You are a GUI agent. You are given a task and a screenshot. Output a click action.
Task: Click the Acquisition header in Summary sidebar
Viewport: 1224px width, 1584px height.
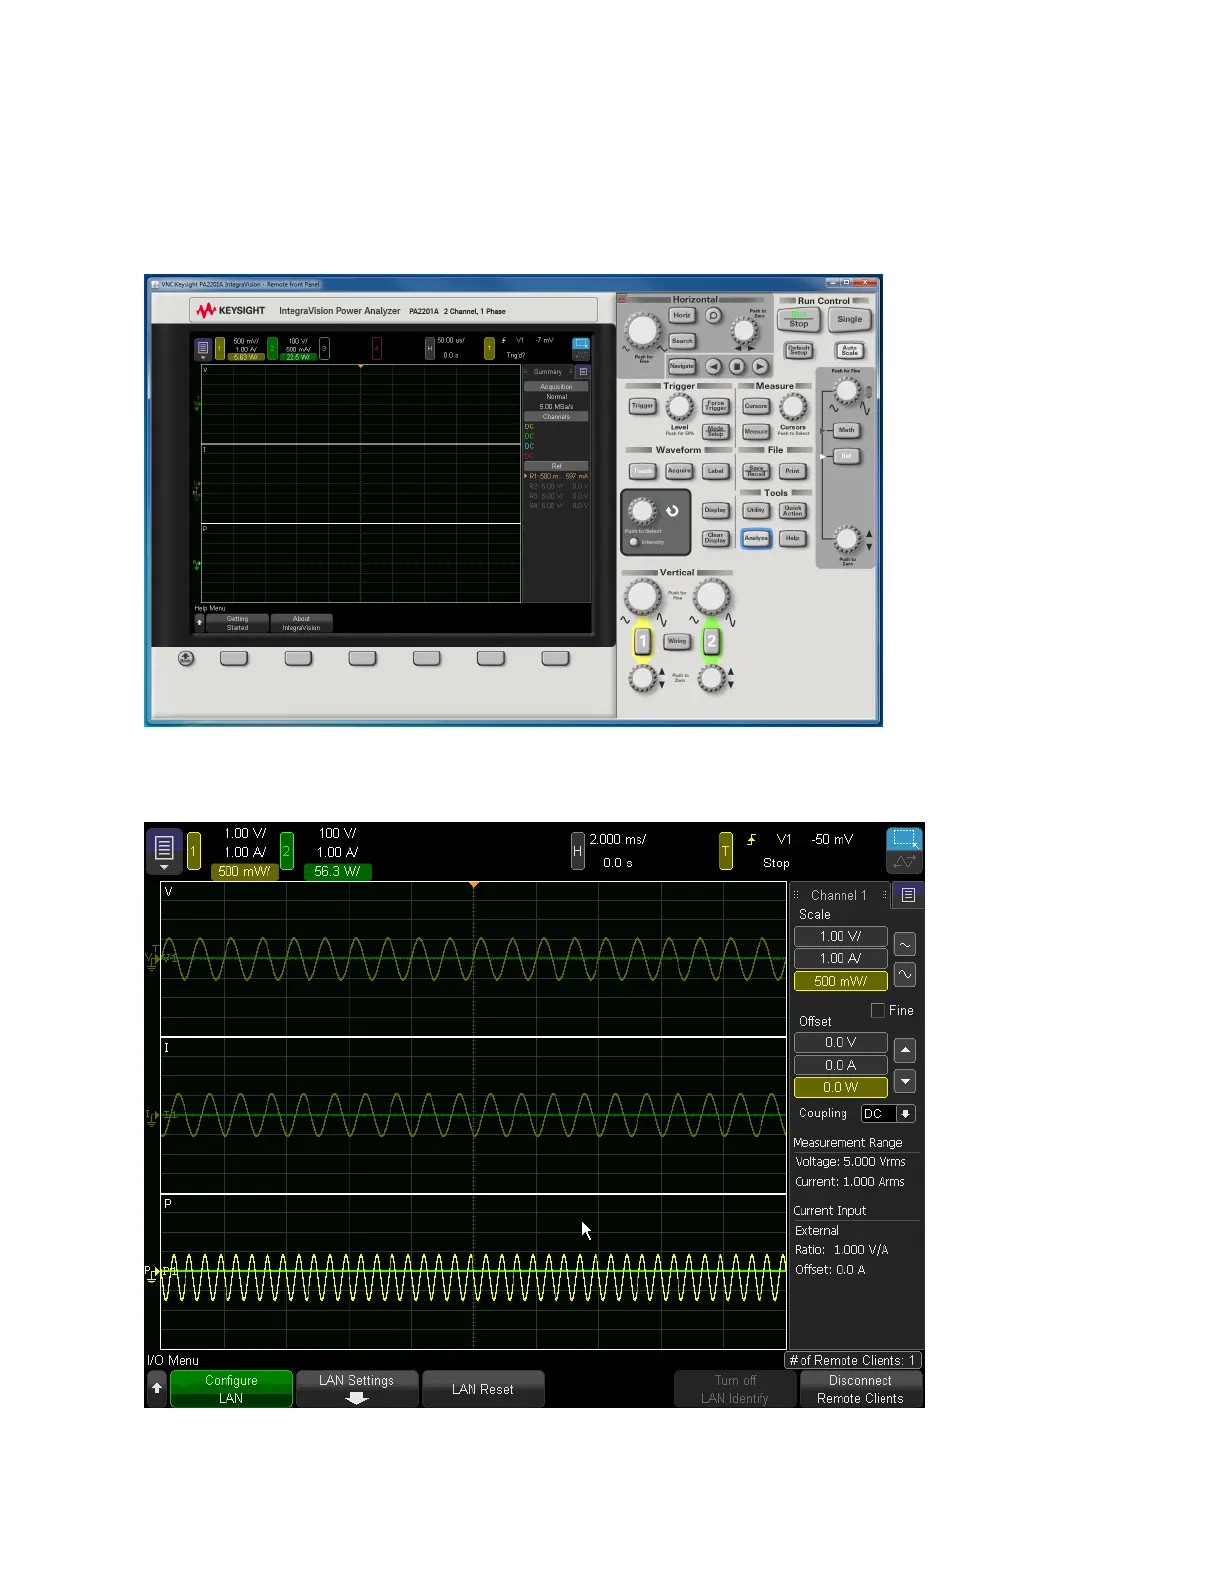(x=556, y=386)
